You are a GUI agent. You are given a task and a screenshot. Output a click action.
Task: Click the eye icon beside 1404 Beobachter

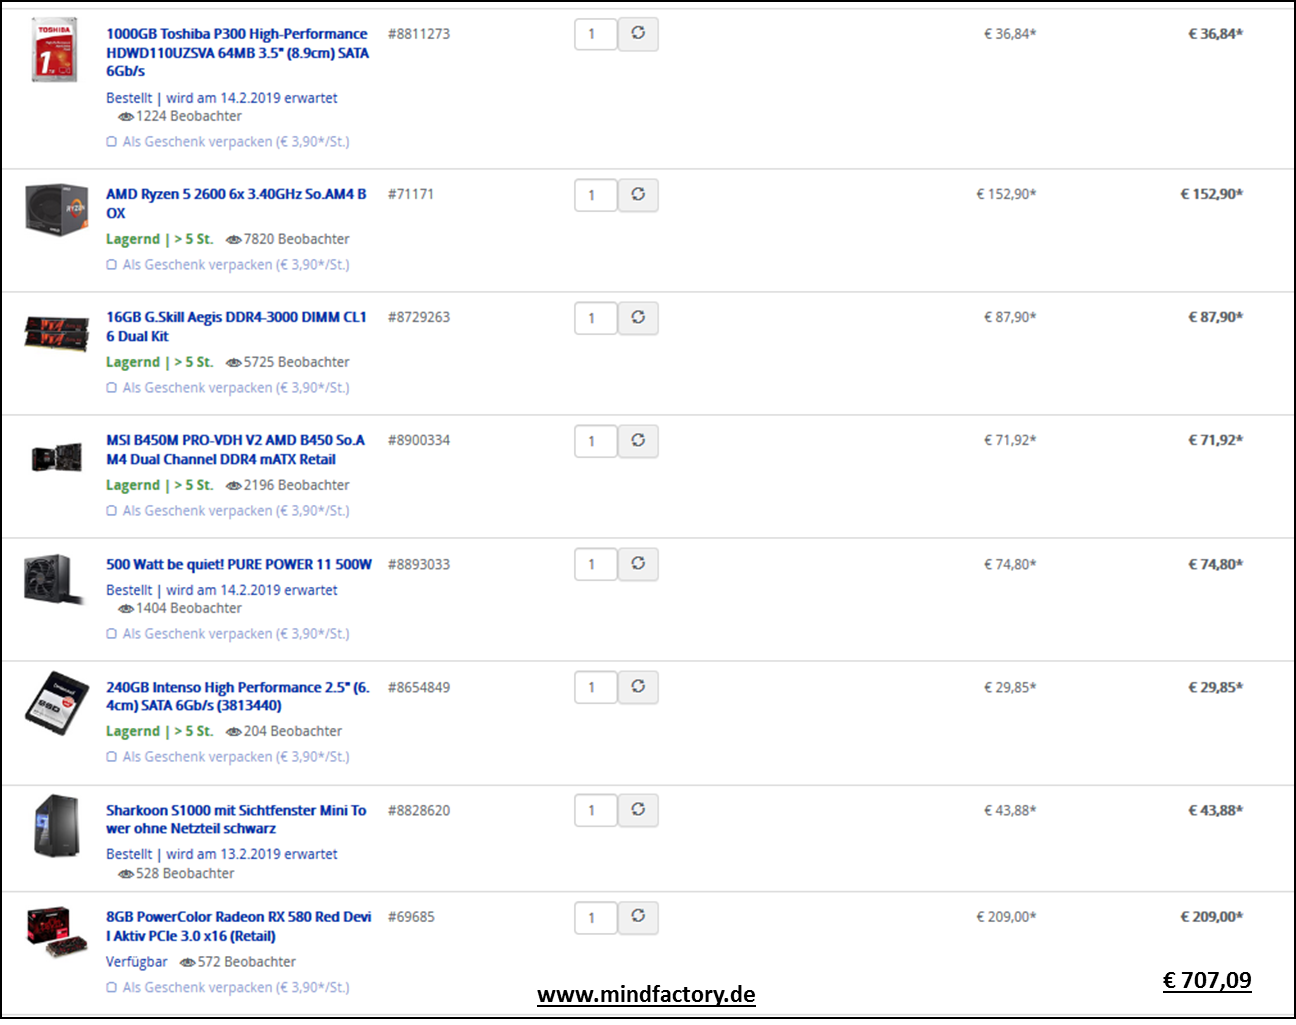126,609
